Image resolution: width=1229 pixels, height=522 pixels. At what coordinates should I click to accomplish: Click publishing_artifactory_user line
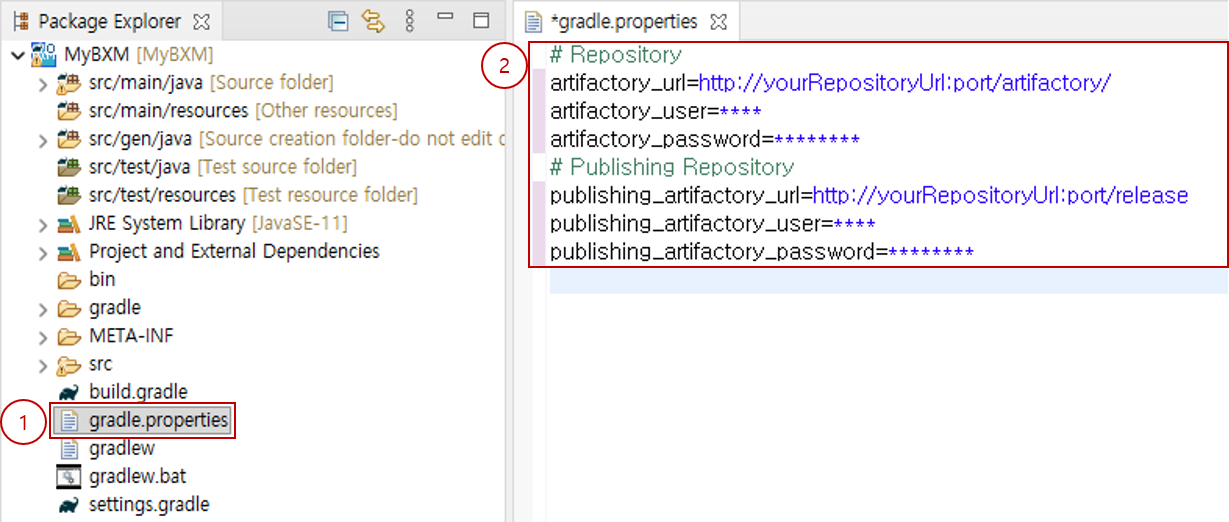pos(713,223)
